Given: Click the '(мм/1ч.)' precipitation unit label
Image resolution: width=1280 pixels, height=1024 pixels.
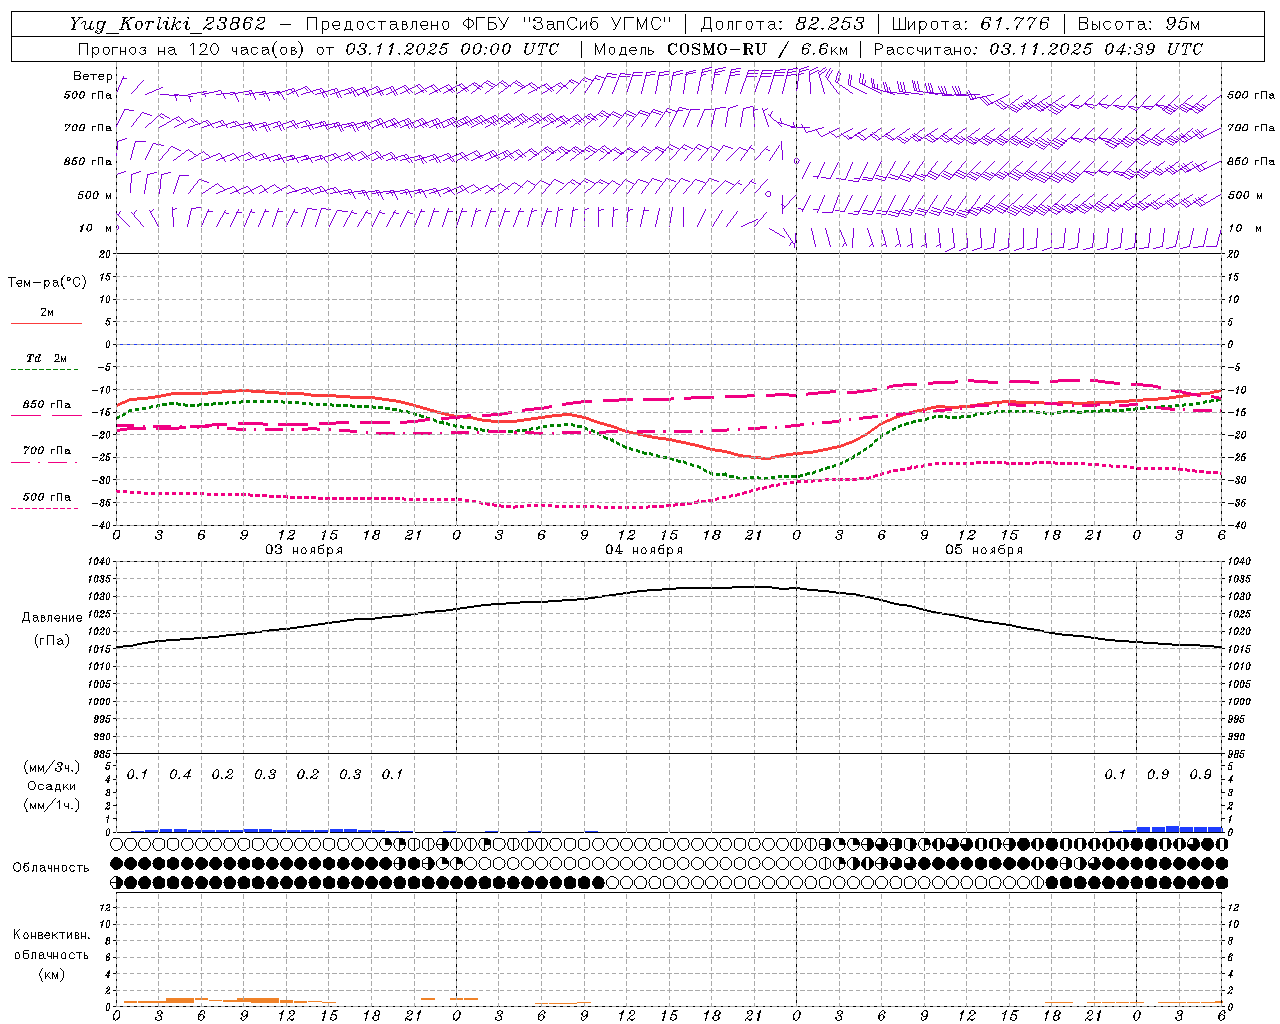Looking at the screenshot, I should click(x=52, y=805).
